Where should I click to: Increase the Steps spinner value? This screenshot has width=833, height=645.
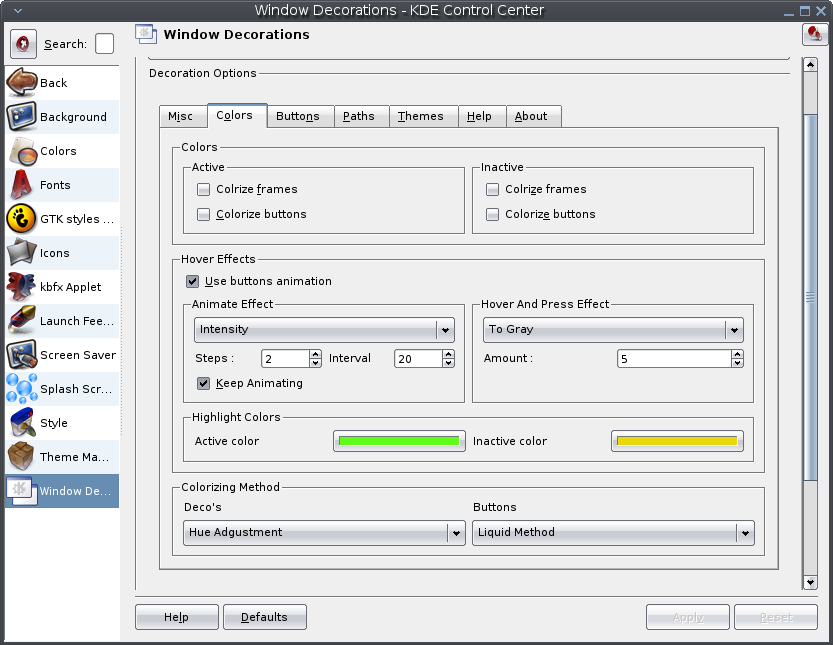[316, 354]
